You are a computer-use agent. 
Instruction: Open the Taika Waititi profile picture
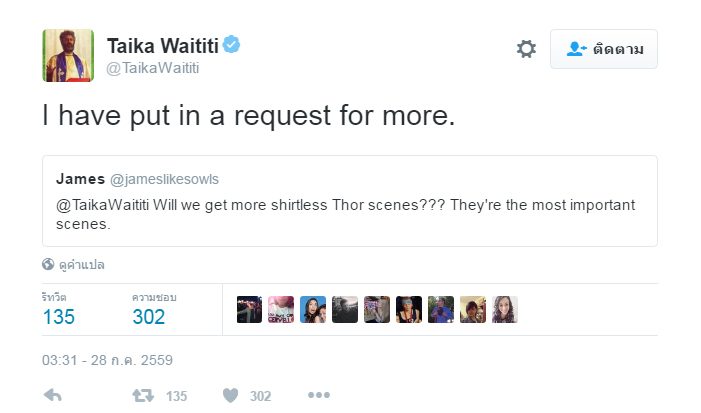(x=68, y=55)
